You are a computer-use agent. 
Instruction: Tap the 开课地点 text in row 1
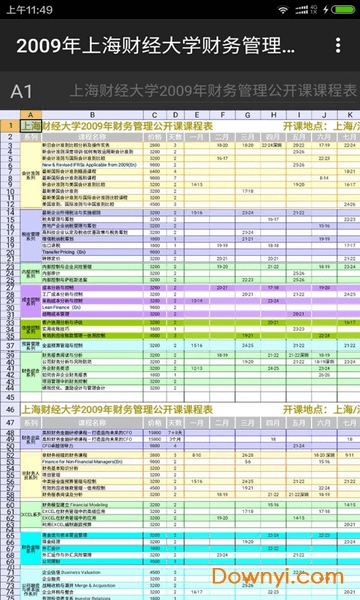point(321,126)
